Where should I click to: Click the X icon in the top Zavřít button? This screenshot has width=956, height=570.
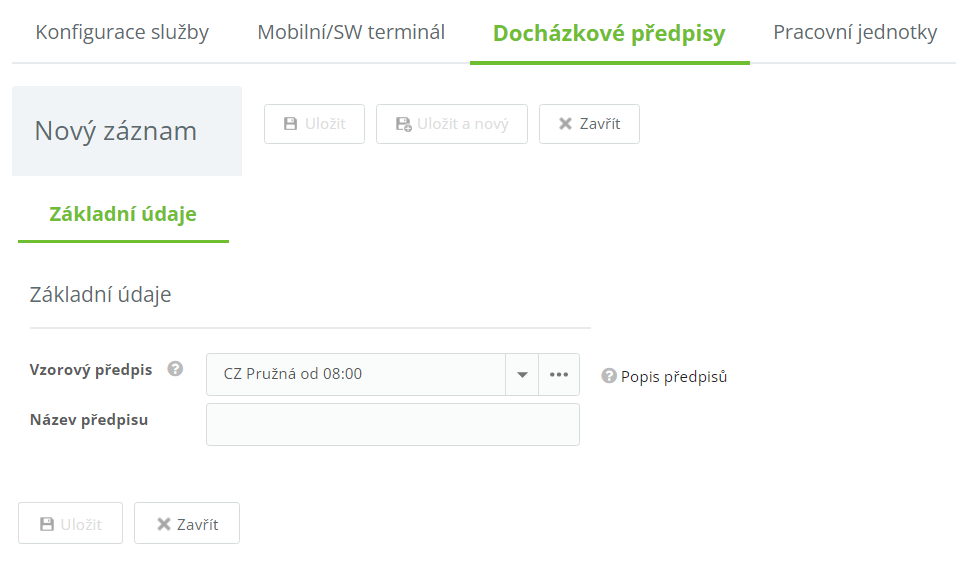pyautogui.click(x=565, y=124)
